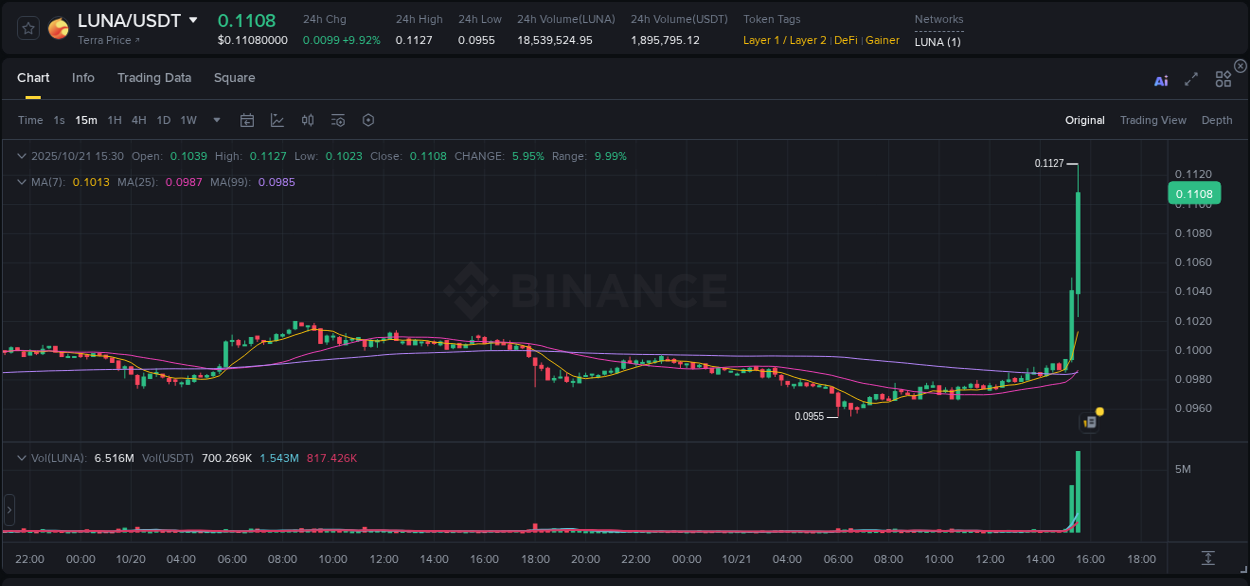1250x586 pixels.
Task: Click the Gainer token tag
Action: click(x=882, y=40)
